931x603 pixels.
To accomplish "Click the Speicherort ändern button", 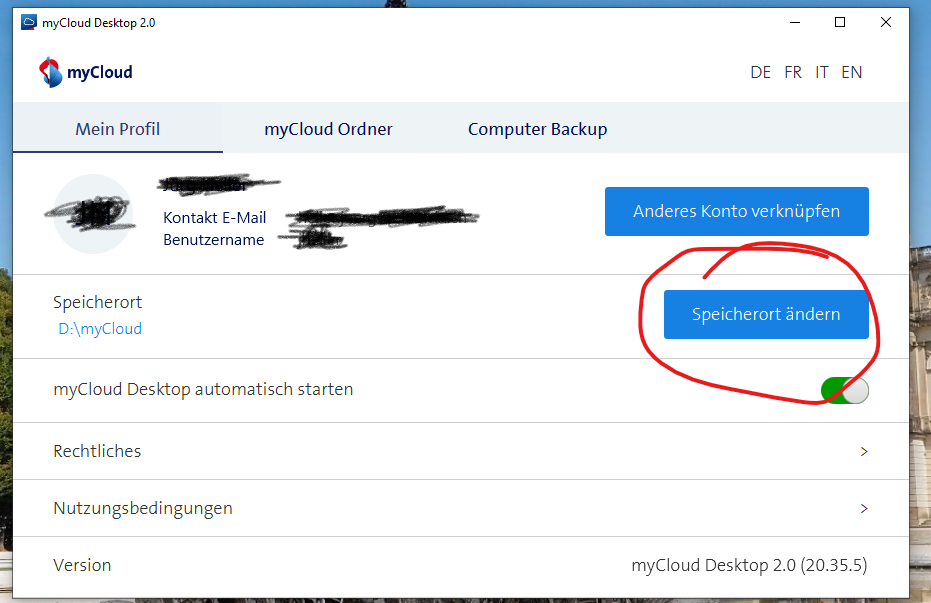I will pos(766,314).
